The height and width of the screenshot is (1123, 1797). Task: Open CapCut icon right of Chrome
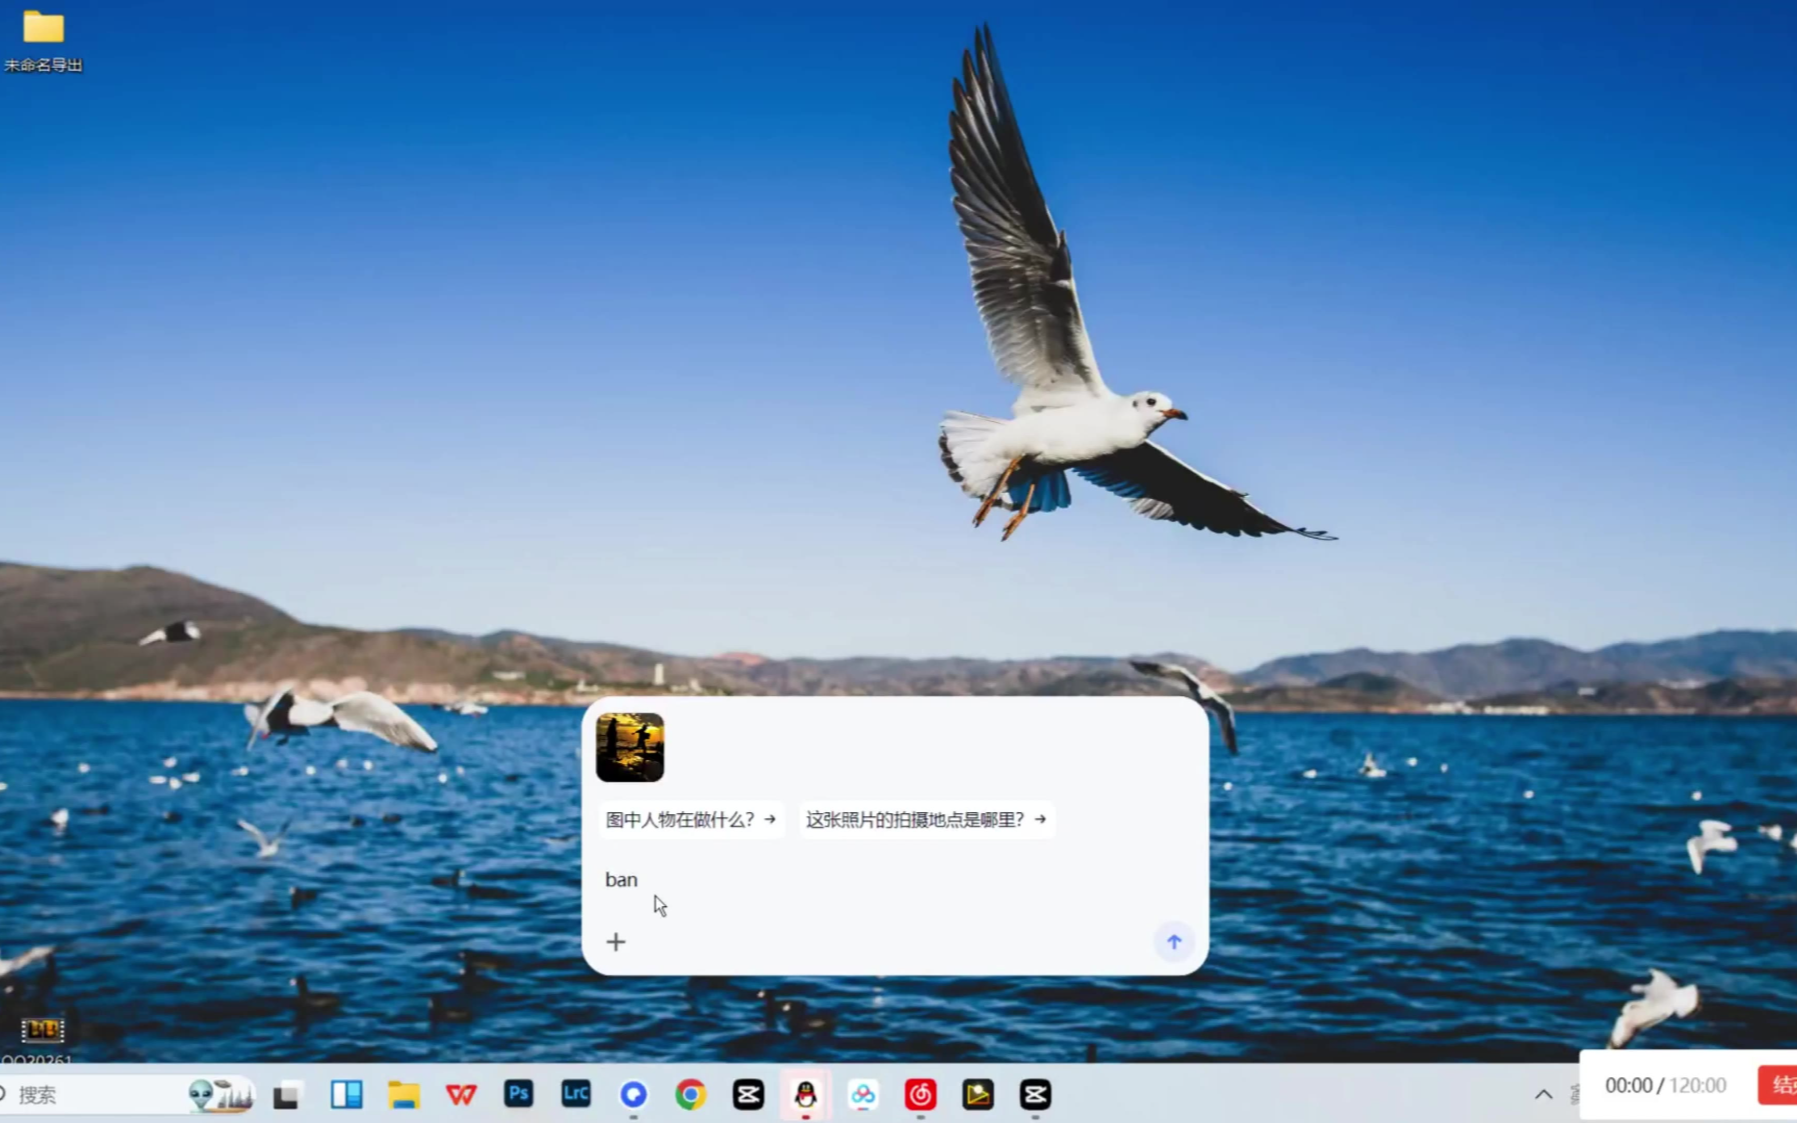point(748,1095)
